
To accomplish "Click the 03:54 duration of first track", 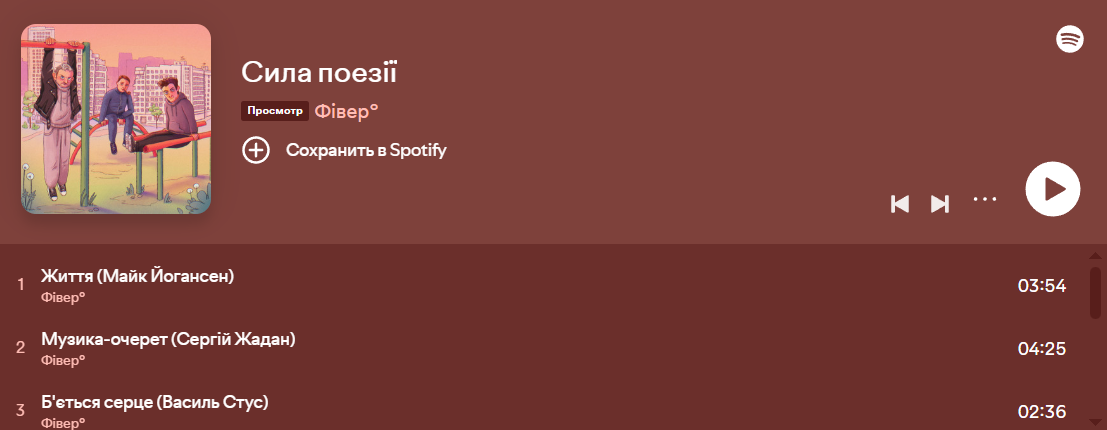I will tap(1042, 286).
